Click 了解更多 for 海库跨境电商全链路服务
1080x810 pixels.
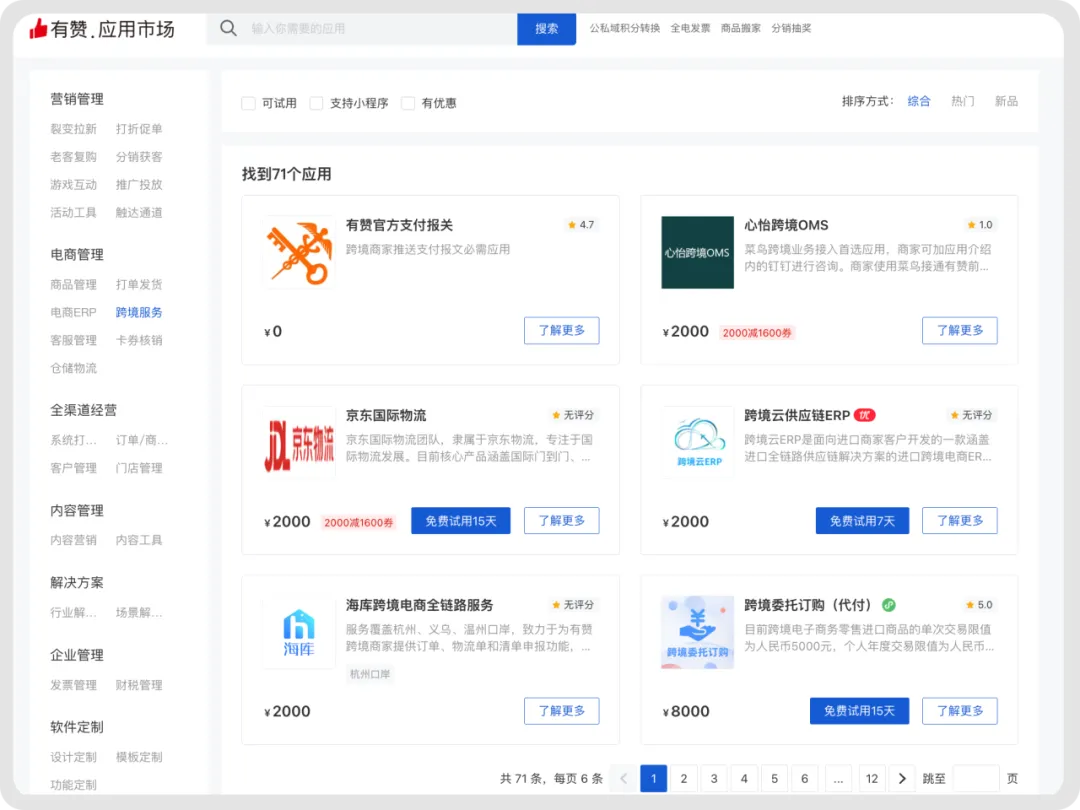click(561, 711)
